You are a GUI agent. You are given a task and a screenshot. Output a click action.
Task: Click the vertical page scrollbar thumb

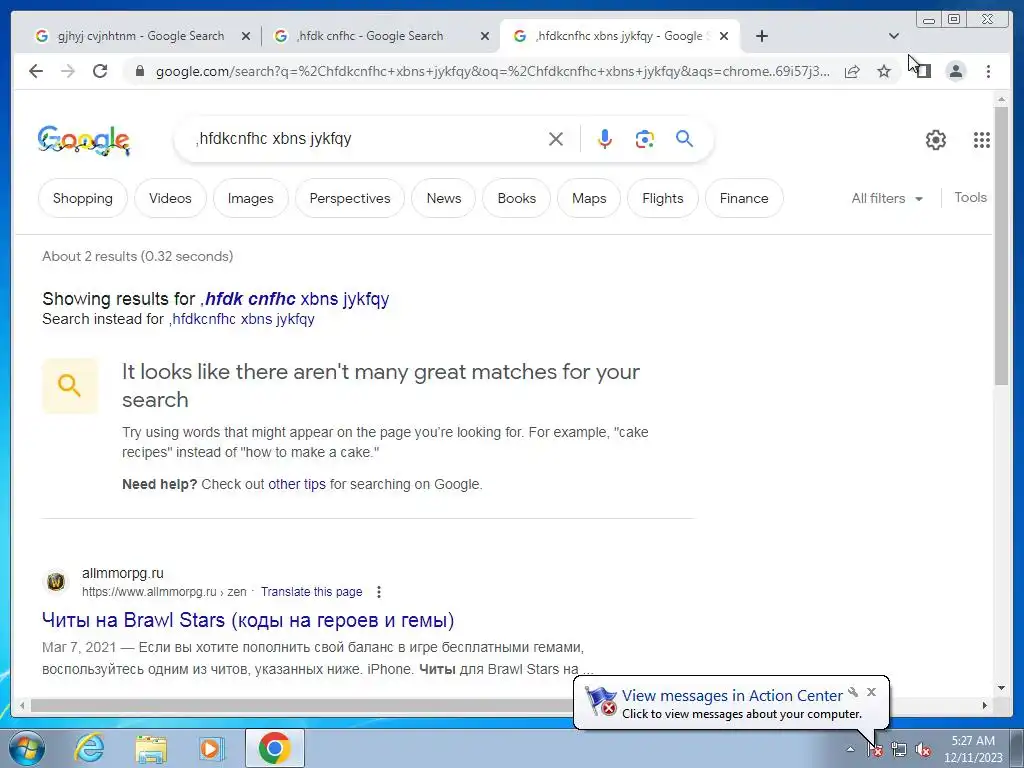coord(1001,245)
